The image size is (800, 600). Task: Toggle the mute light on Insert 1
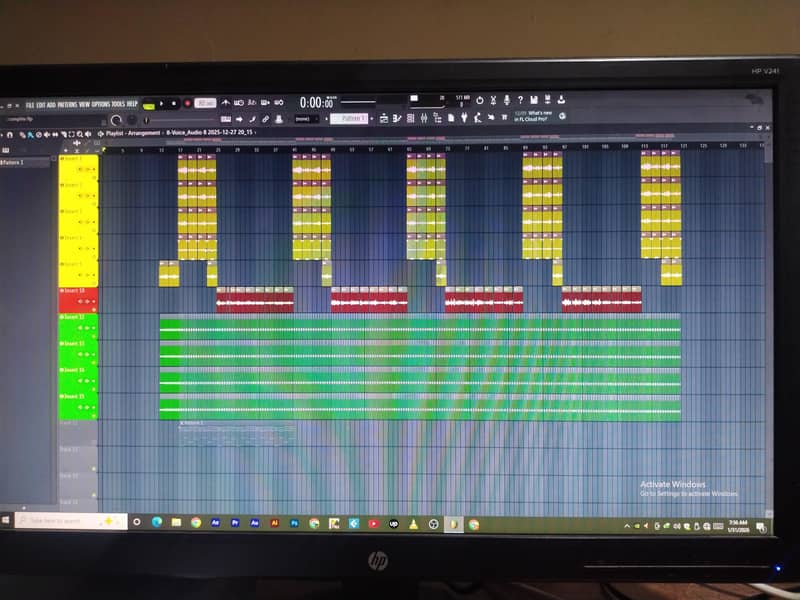[x=62, y=160]
